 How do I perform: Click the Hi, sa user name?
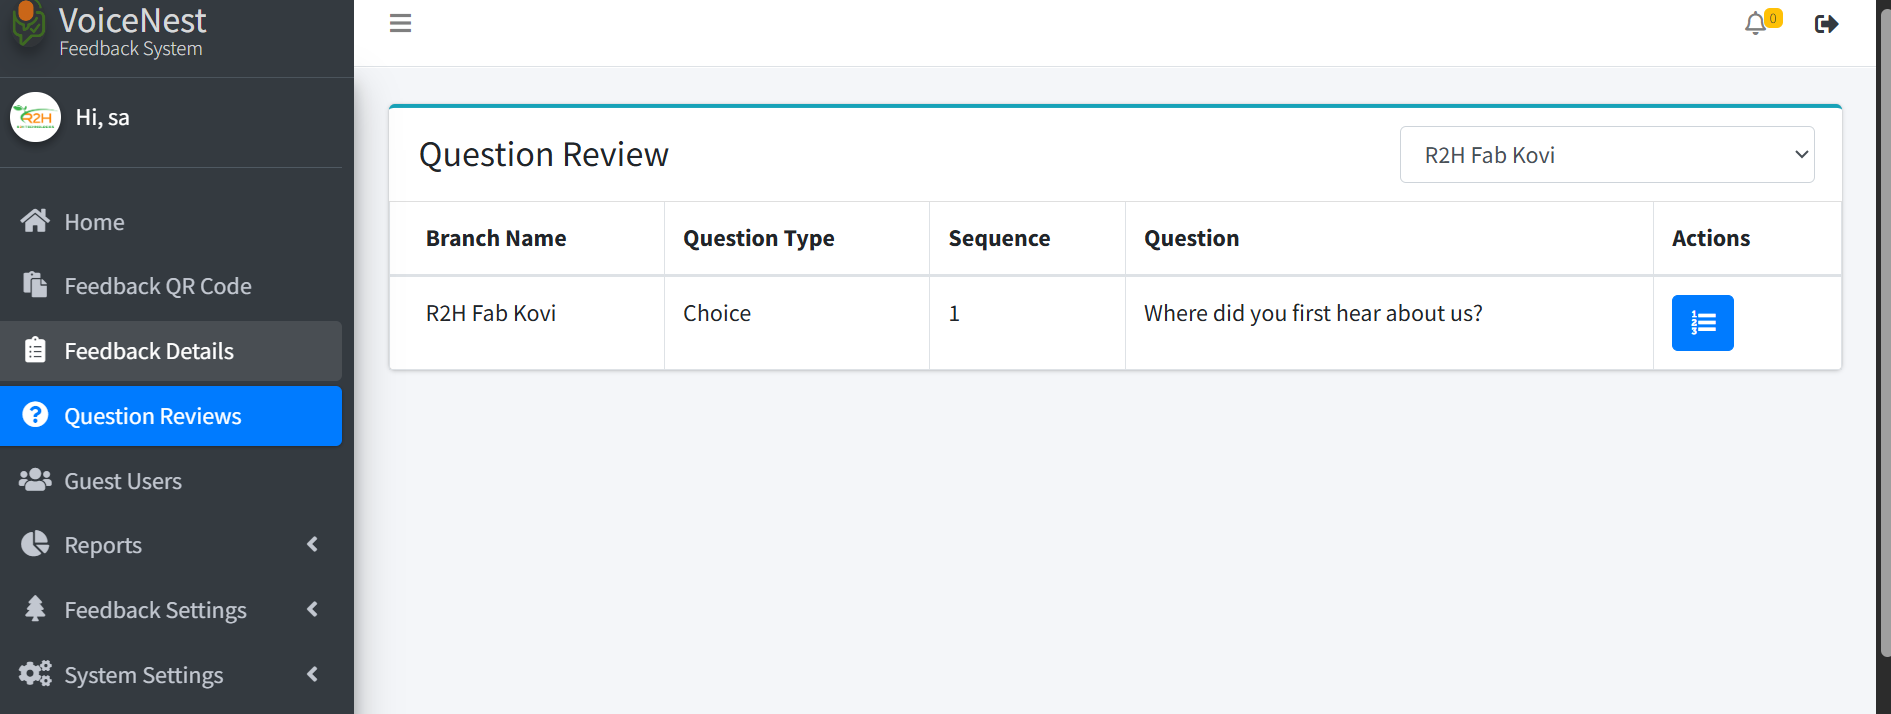(102, 118)
